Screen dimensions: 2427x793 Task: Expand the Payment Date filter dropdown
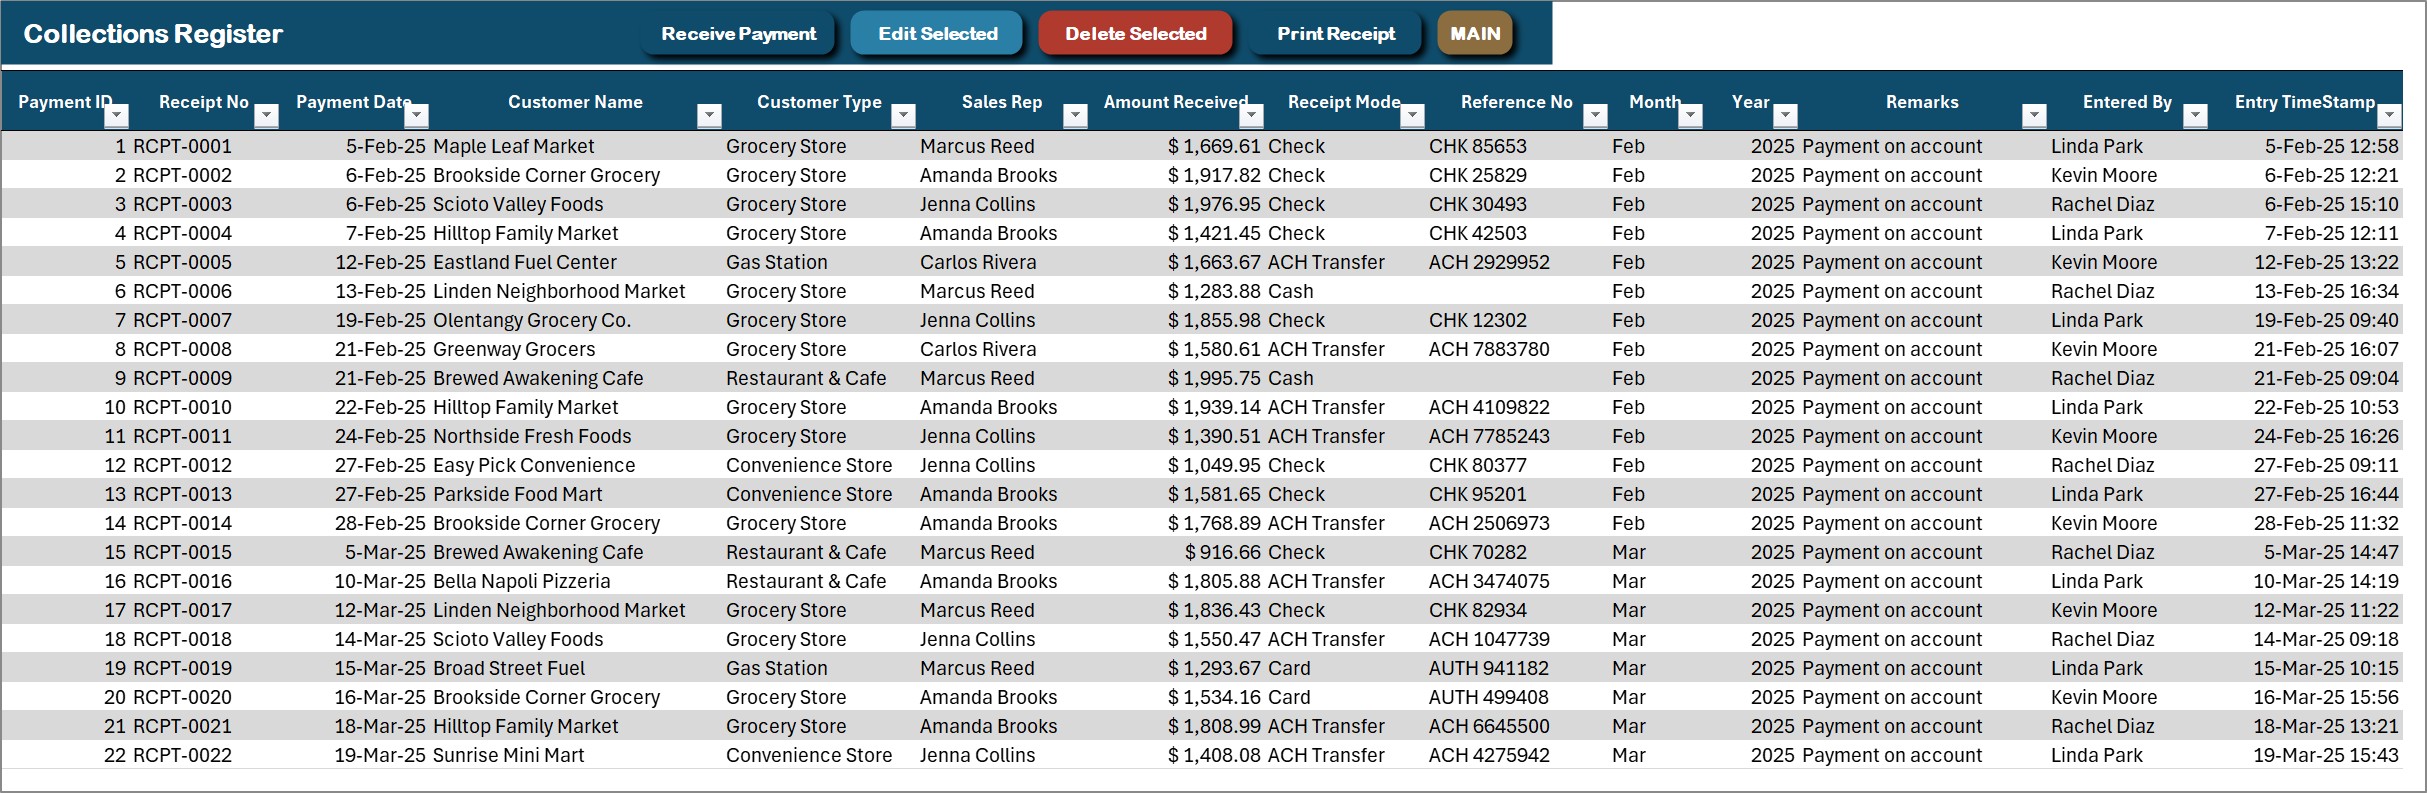(x=417, y=116)
